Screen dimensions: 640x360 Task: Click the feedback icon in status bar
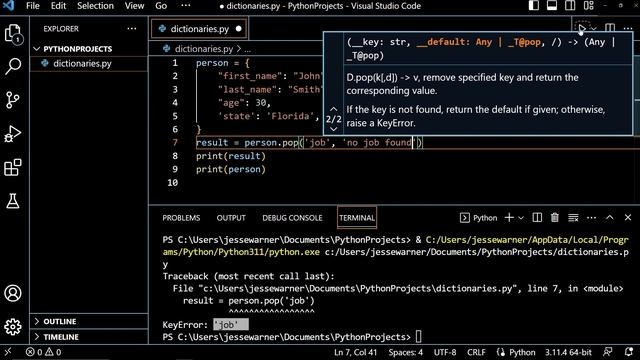(x=608, y=352)
